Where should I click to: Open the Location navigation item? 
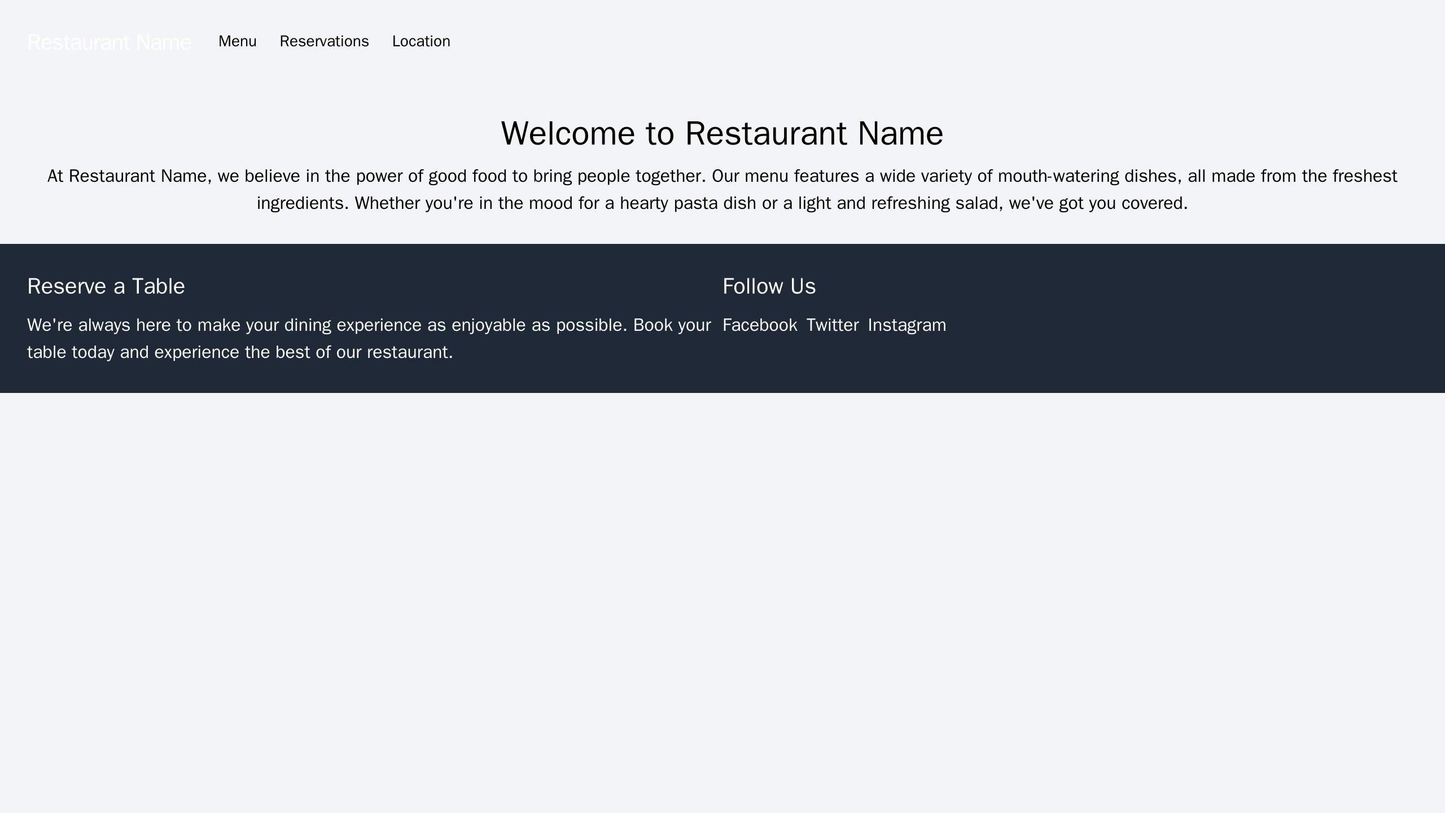click(421, 41)
